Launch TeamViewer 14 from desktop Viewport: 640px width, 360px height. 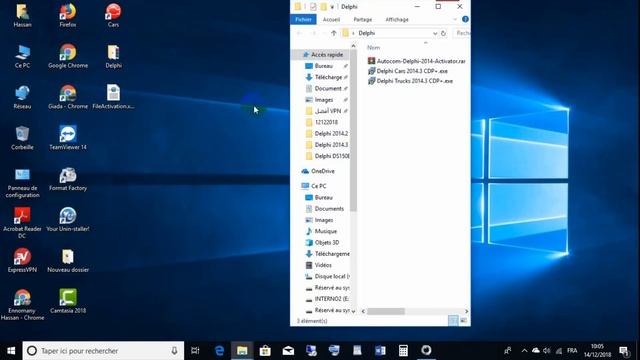pyautogui.click(x=68, y=138)
